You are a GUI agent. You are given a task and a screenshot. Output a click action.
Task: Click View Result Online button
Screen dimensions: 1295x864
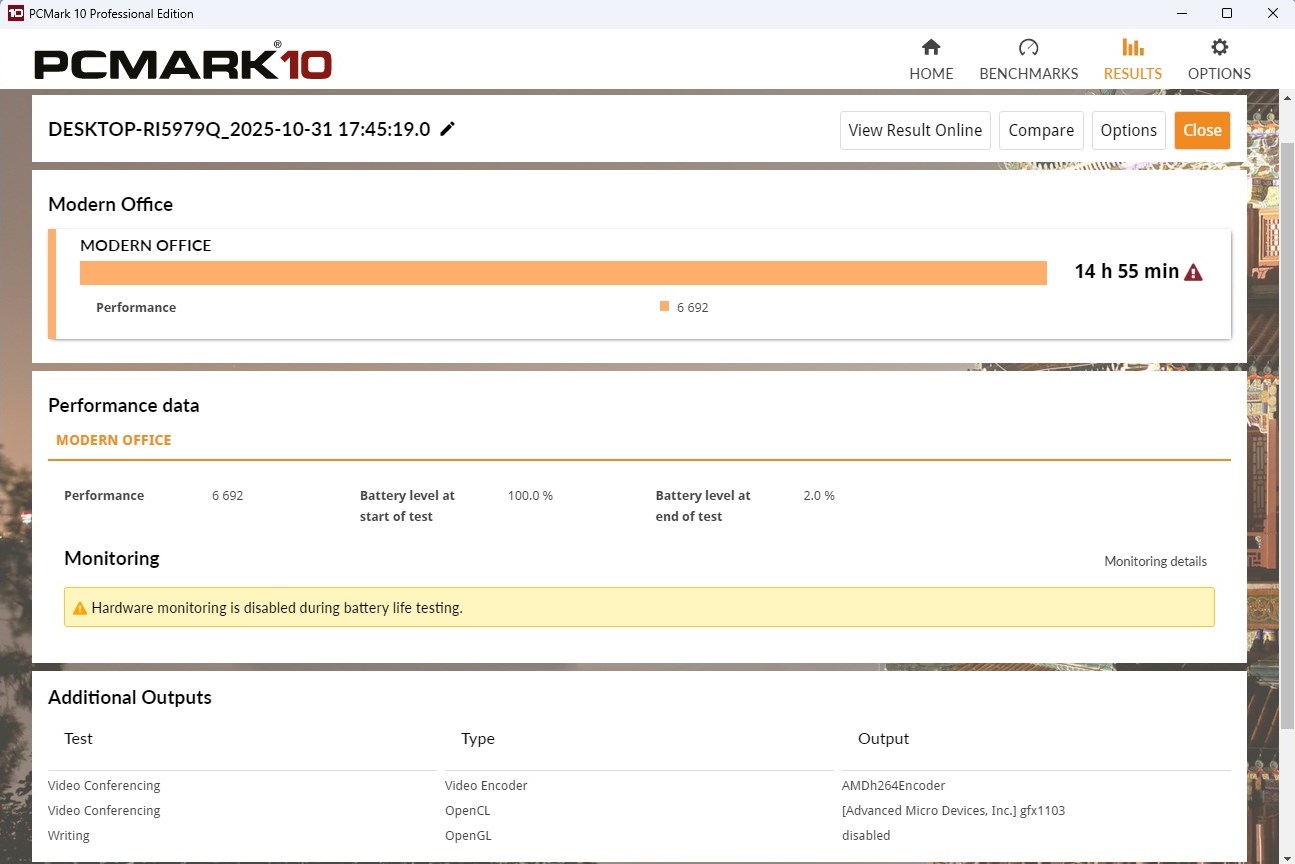point(915,130)
